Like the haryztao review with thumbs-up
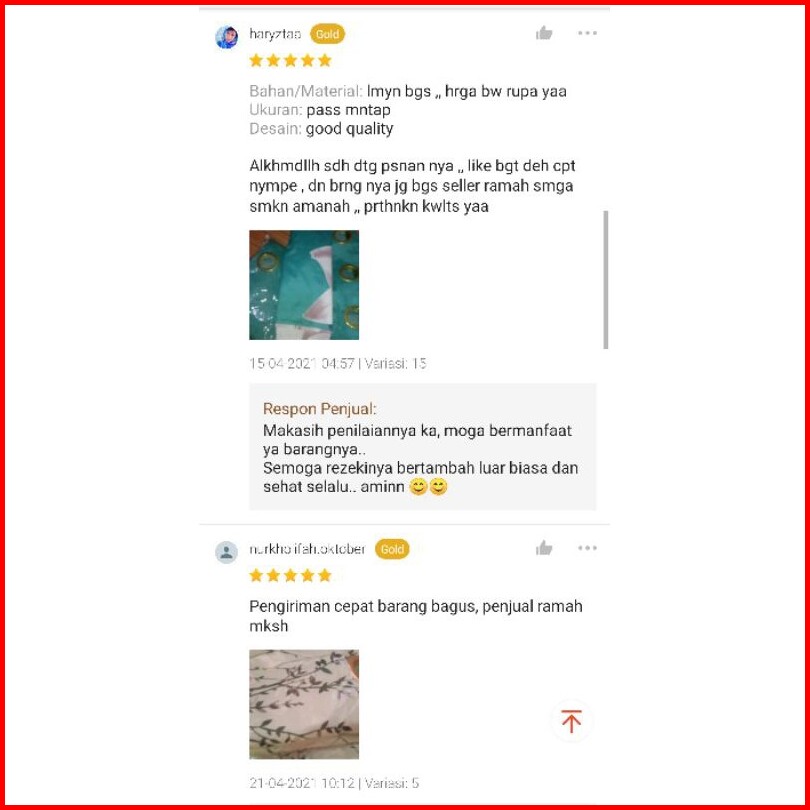The image size is (810, 810). [x=544, y=34]
